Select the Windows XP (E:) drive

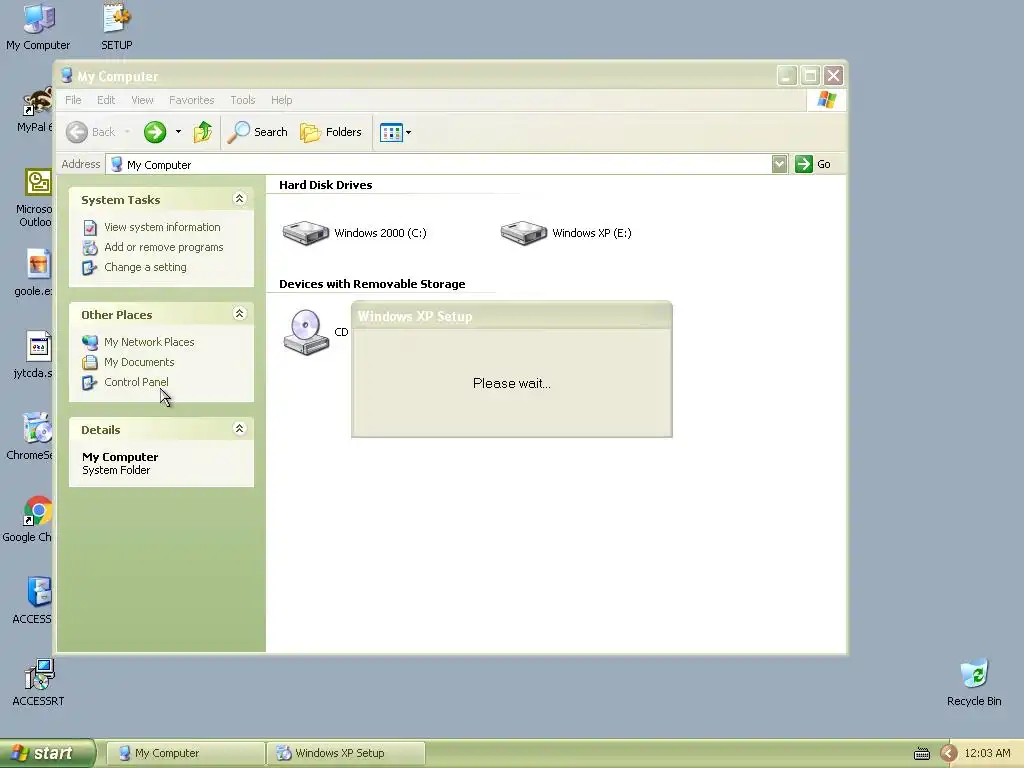(x=566, y=233)
